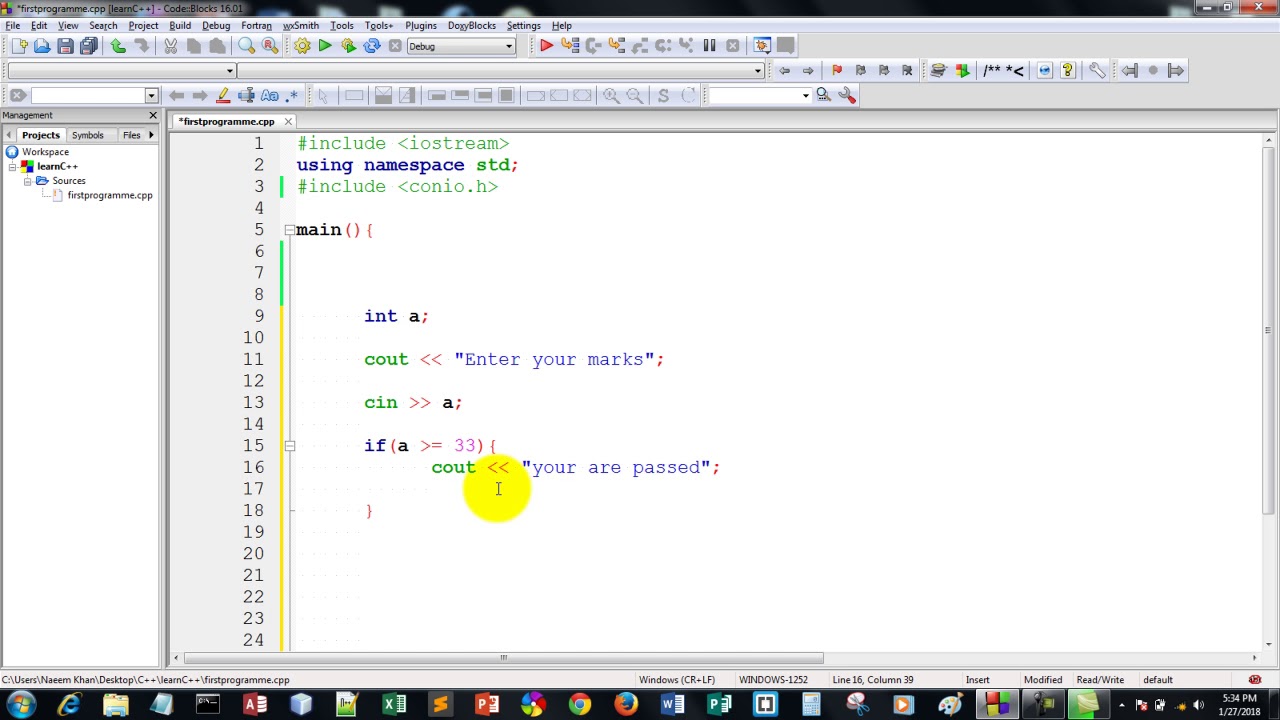Run the program with green play icon
This screenshot has width=1280, height=720.
(x=325, y=46)
